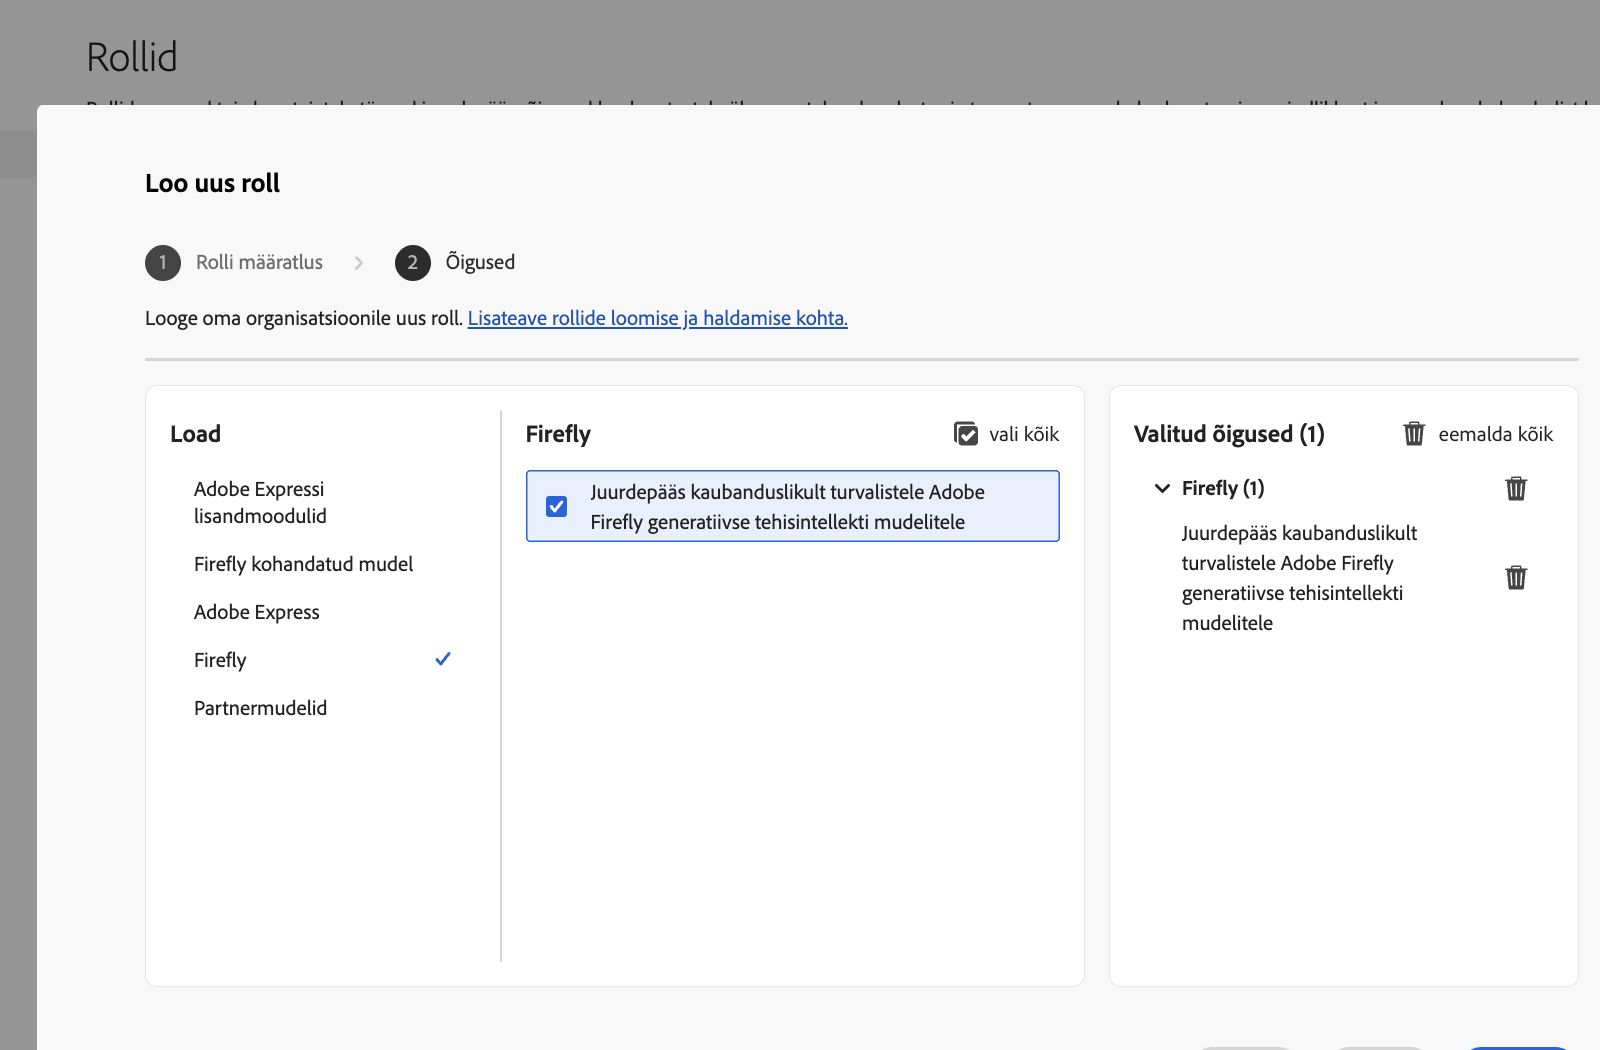The height and width of the screenshot is (1050, 1600).
Task: Click the trash icon next to eemalda kõik
Action: point(1414,434)
